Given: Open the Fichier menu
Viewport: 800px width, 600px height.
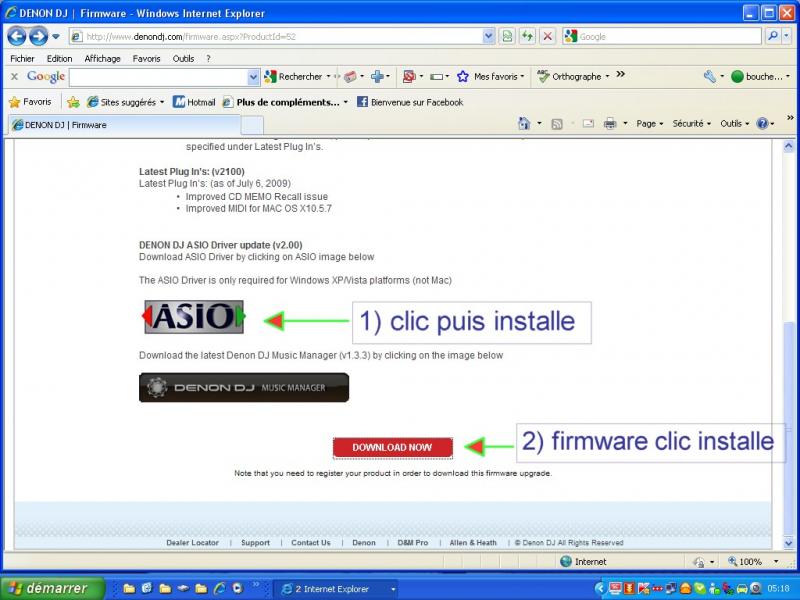Looking at the screenshot, I should coord(22,58).
